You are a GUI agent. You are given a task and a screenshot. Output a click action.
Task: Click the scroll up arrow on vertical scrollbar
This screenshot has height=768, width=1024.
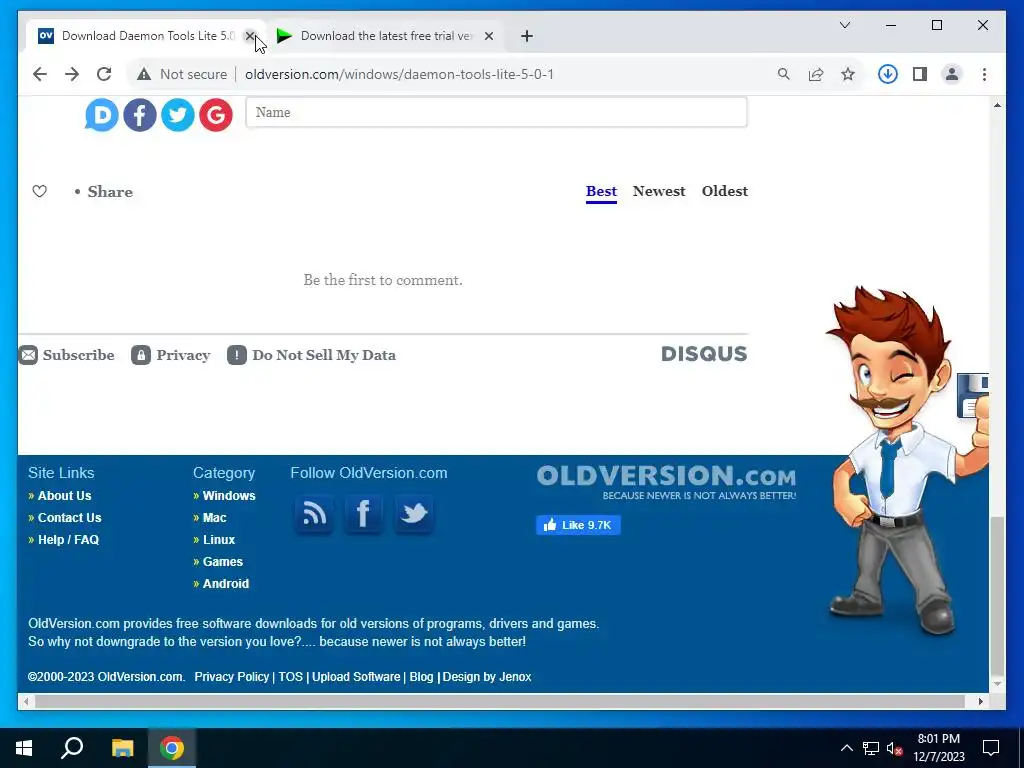(x=997, y=105)
